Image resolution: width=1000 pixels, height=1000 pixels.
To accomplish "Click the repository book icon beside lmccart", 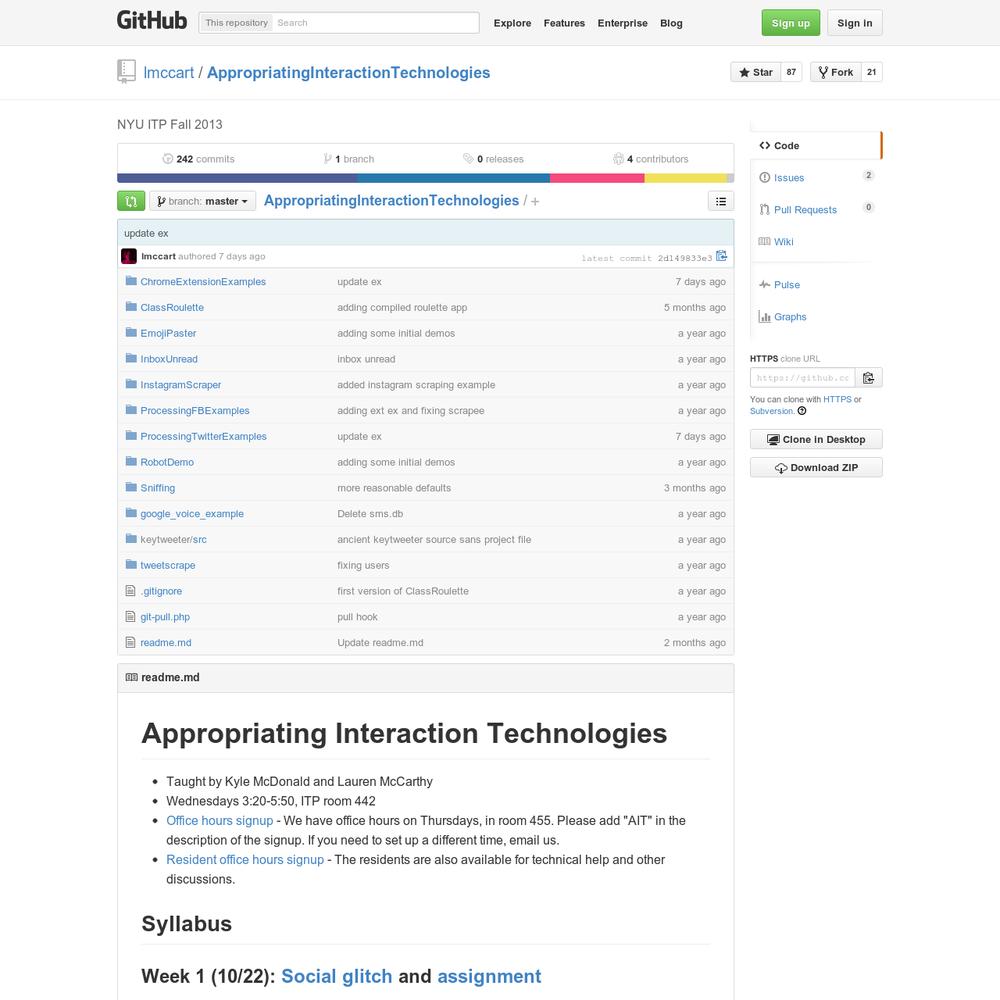I will click(x=126, y=71).
